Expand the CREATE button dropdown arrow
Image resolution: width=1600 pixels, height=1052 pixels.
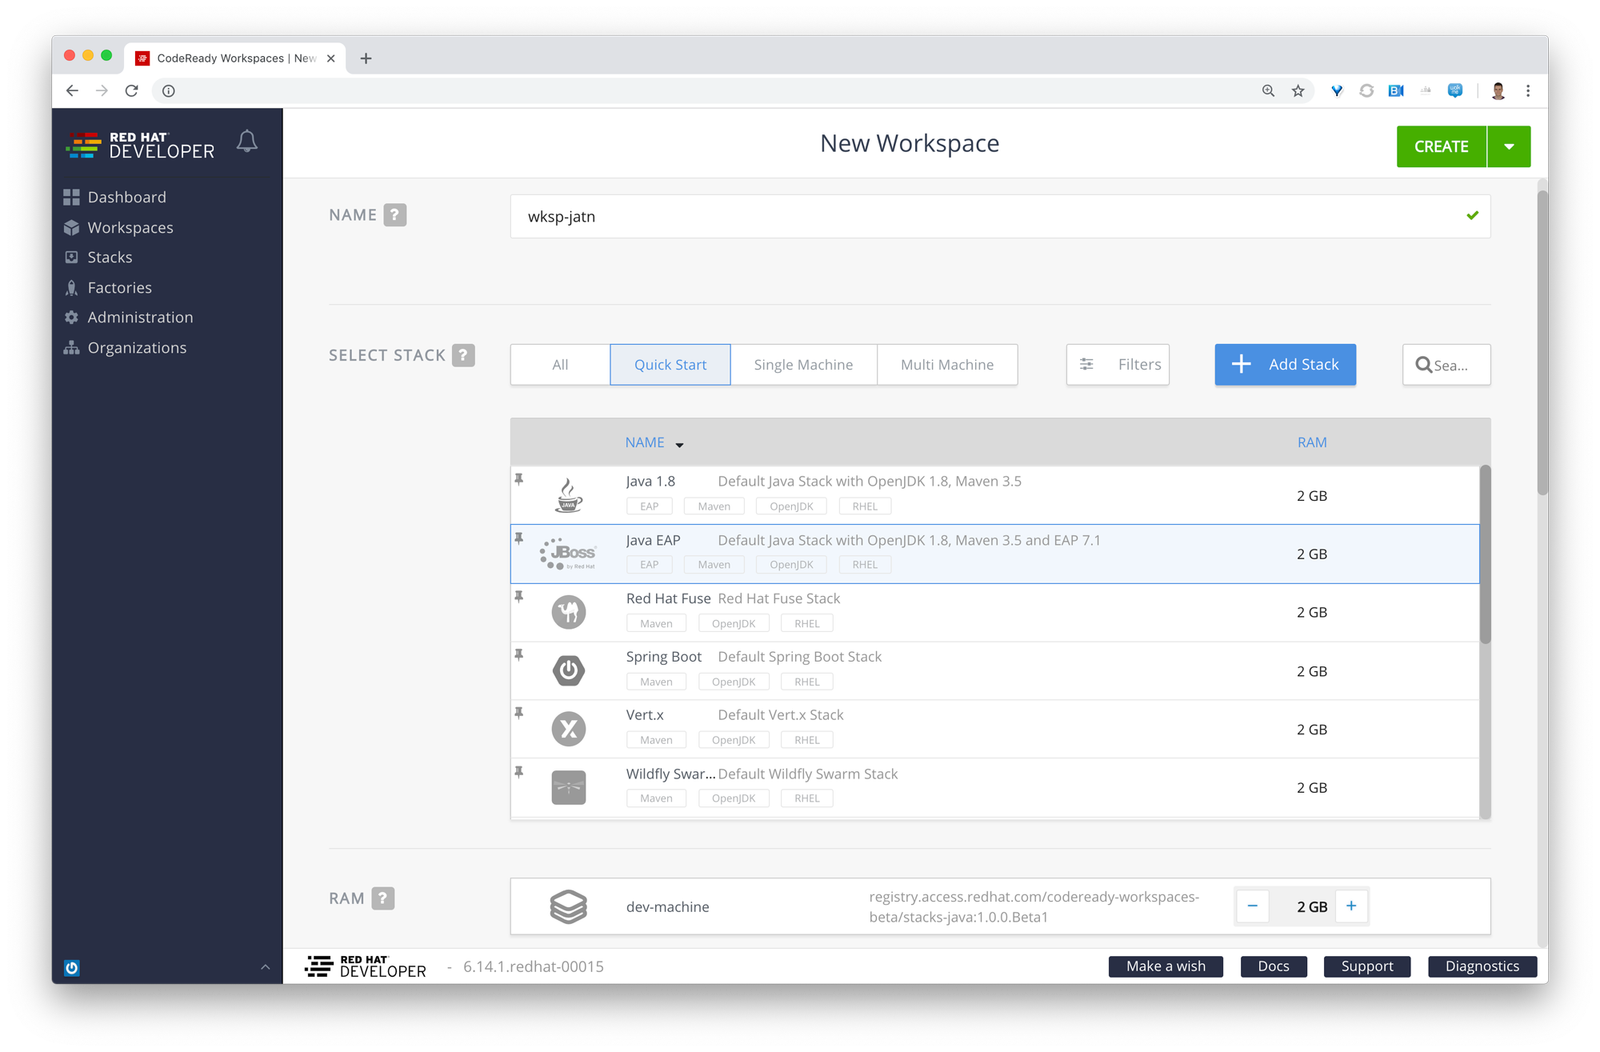pos(1509,147)
